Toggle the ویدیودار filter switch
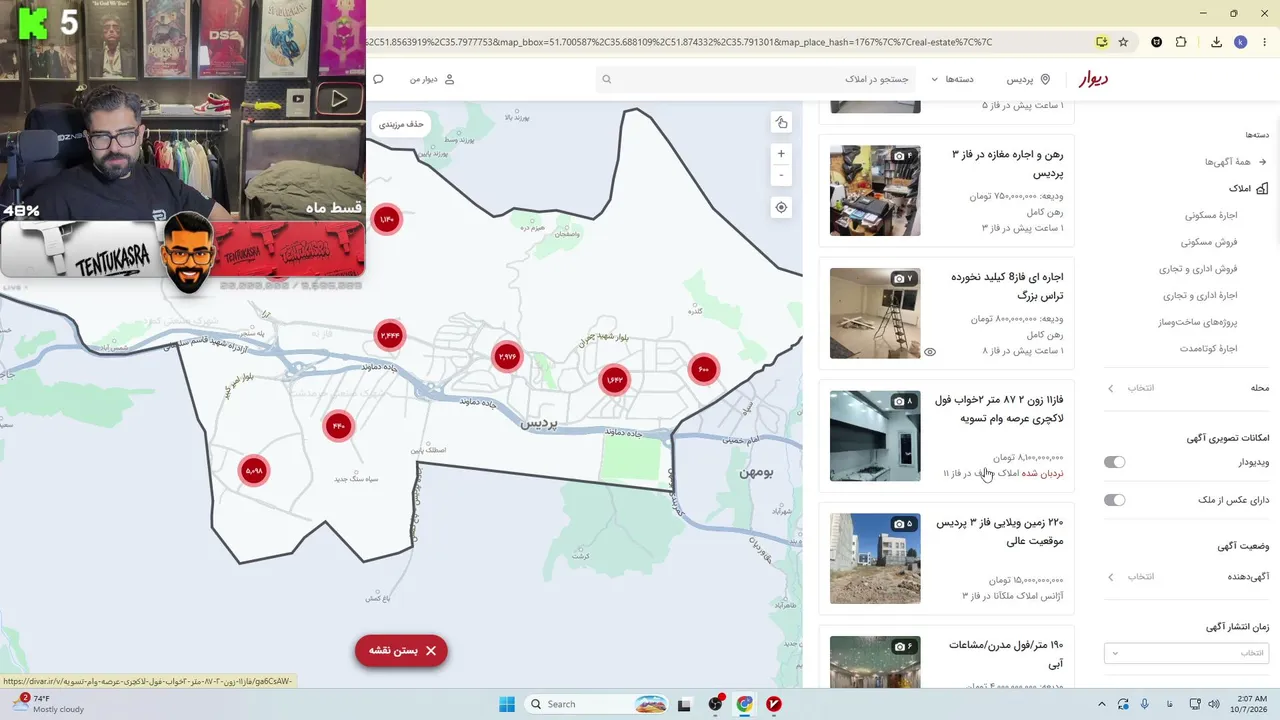 1114,462
